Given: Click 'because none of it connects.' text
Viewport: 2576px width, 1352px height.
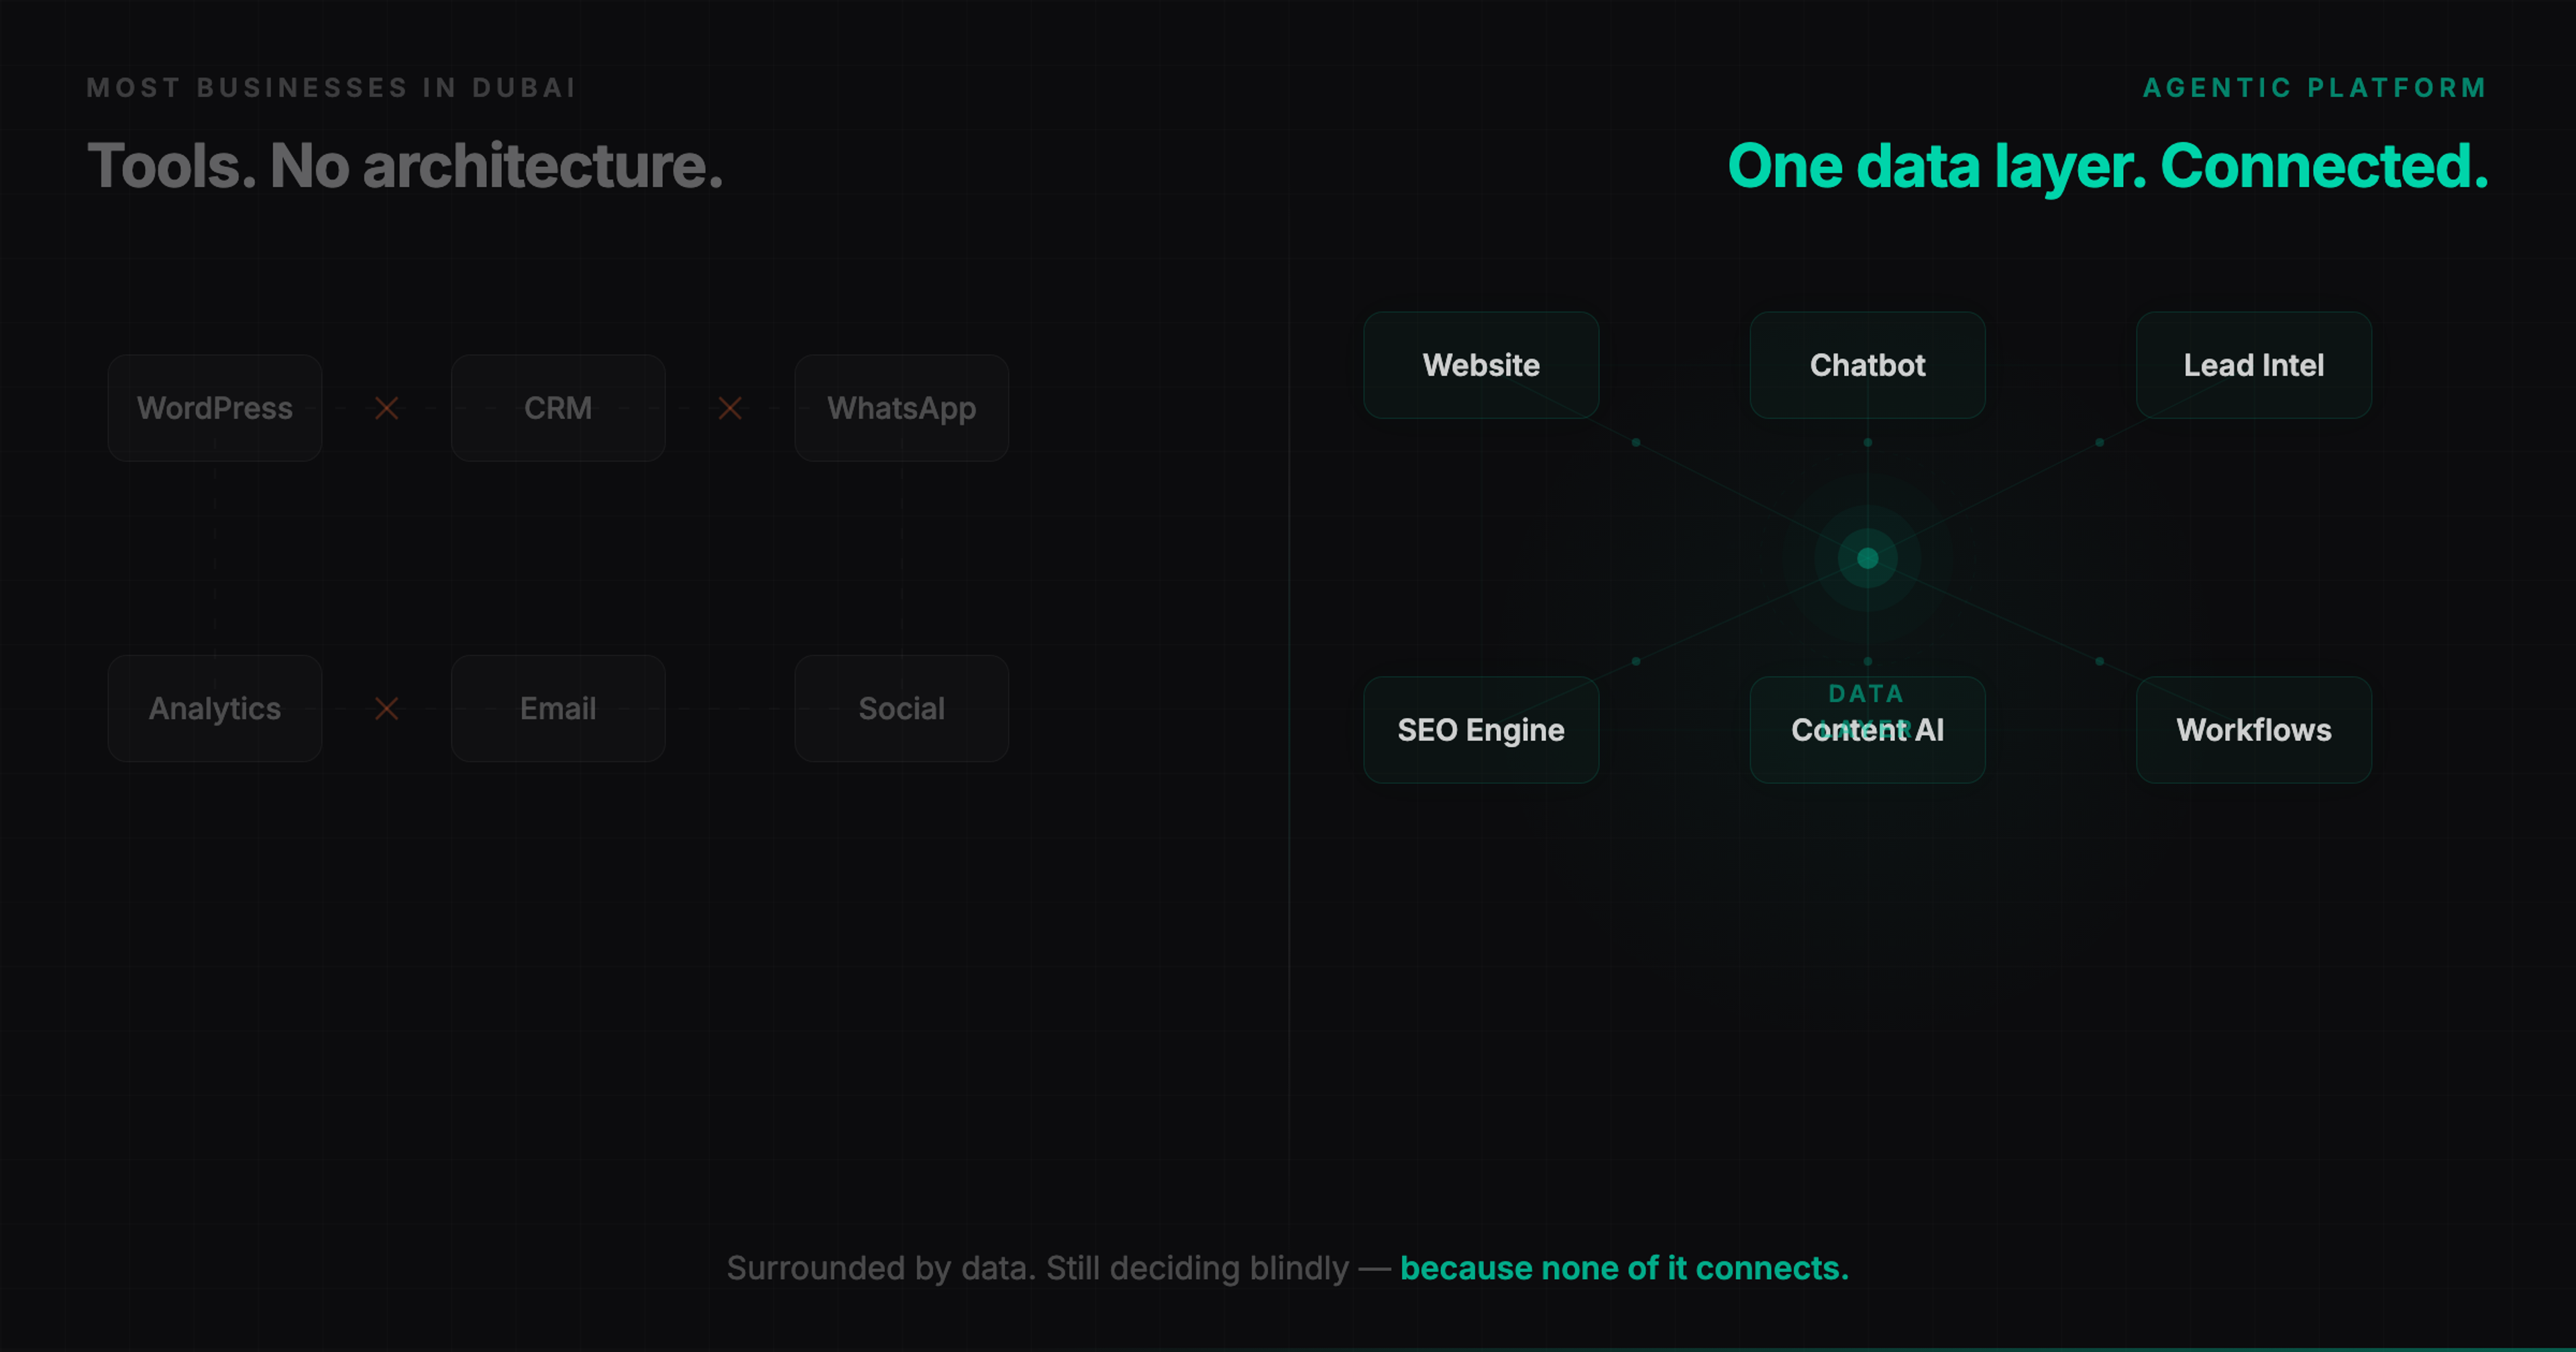Looking at the screenshot, I should pos(1624,1268).
